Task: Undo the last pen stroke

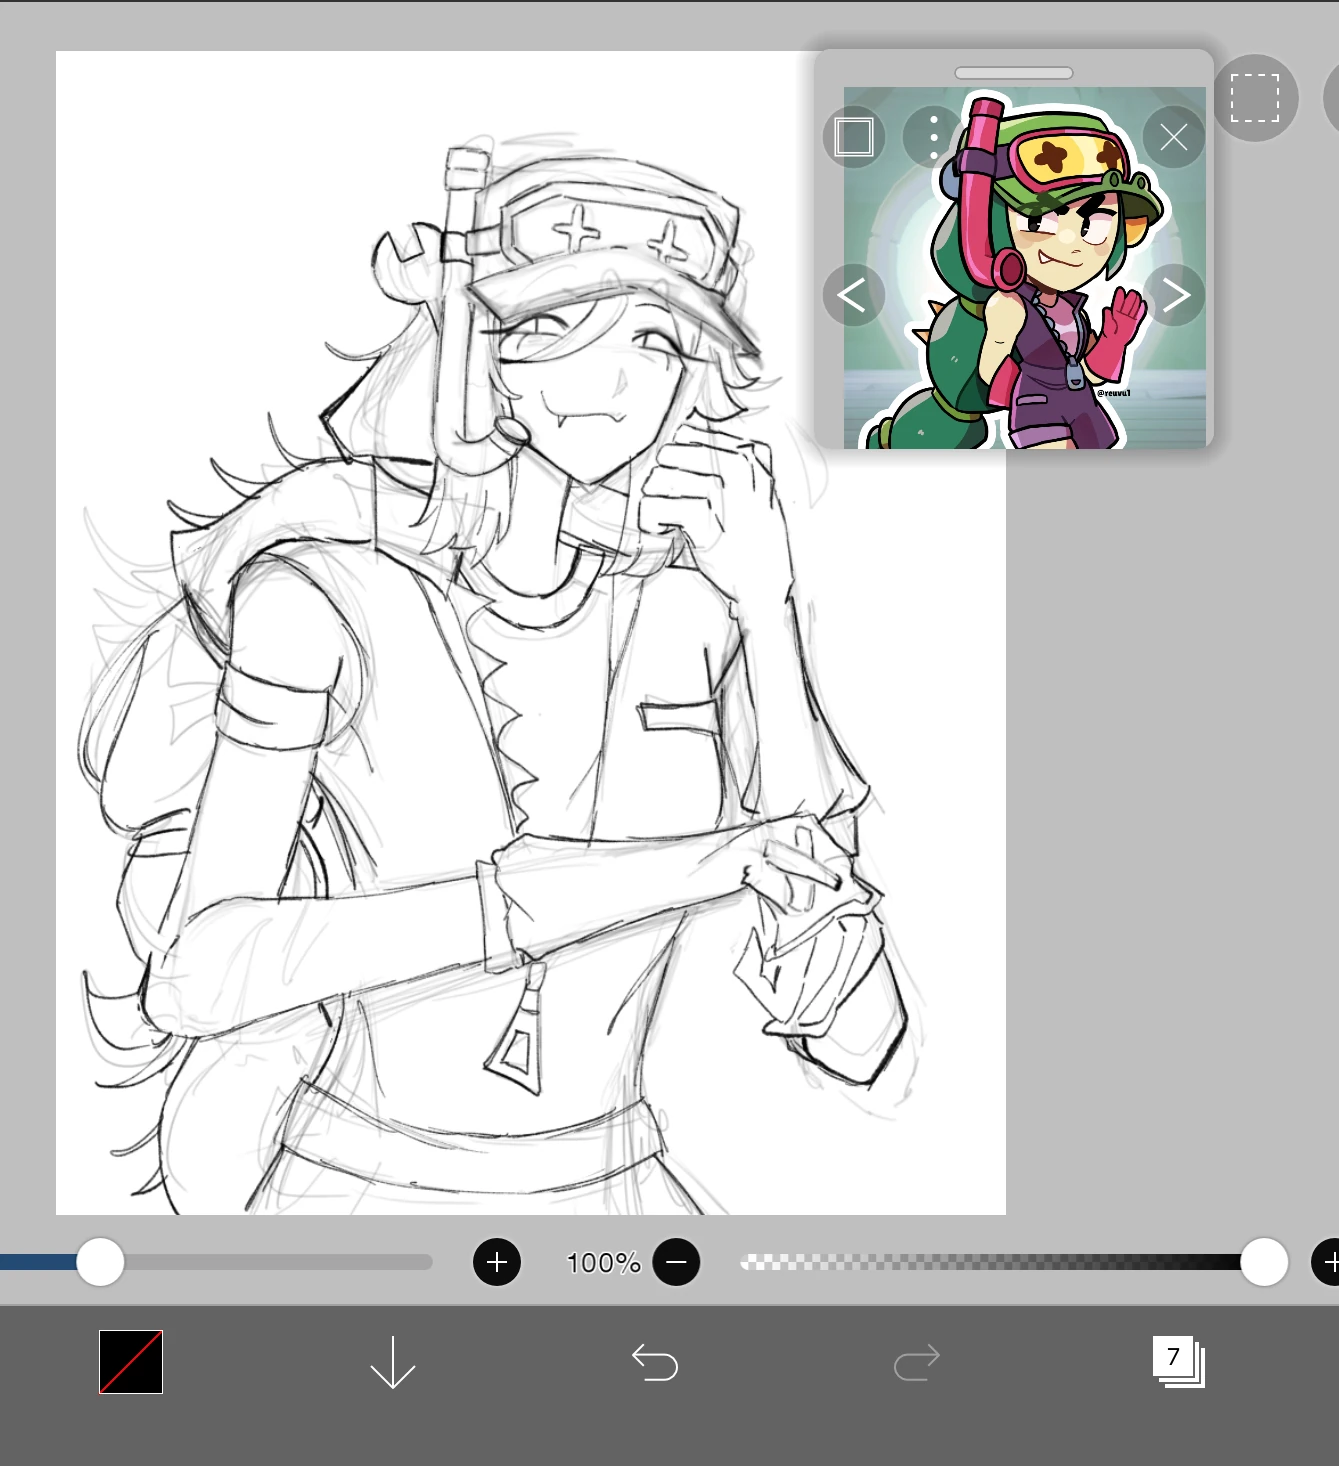Action: (655, 1361)
